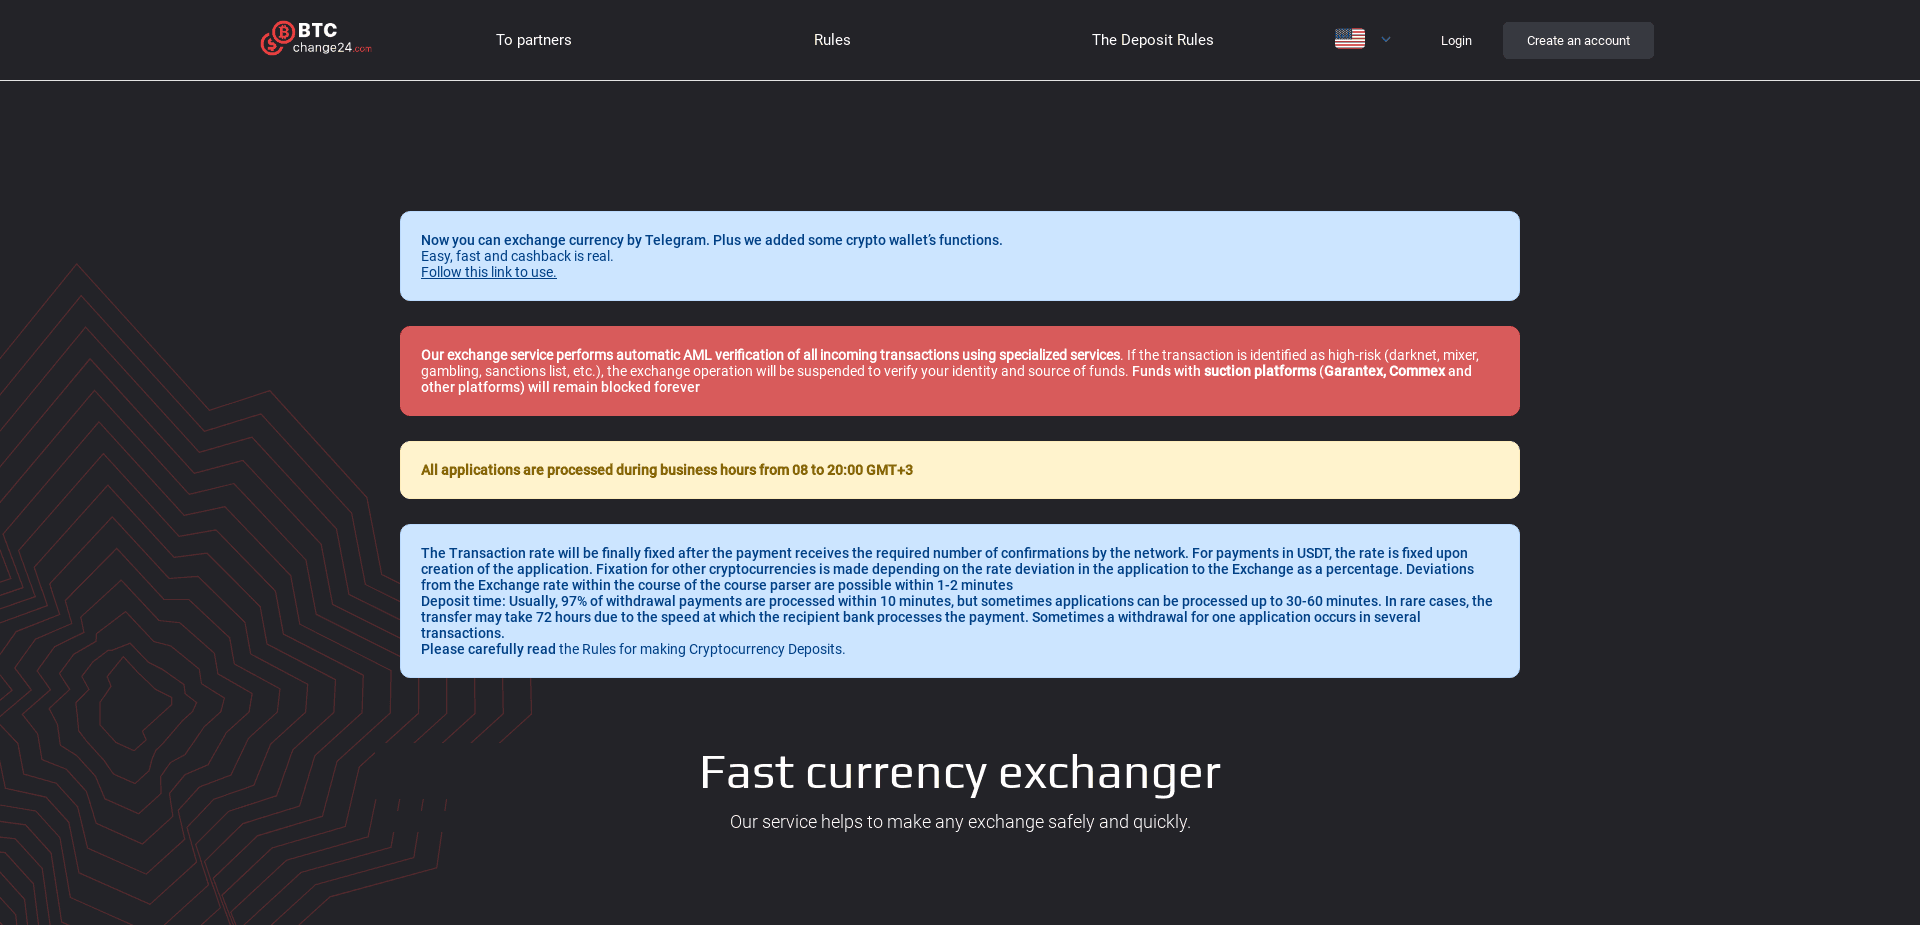Viewport: 1920px width, 925px height.
Task: Click Login in the top bar
Action: [1456, 40]
